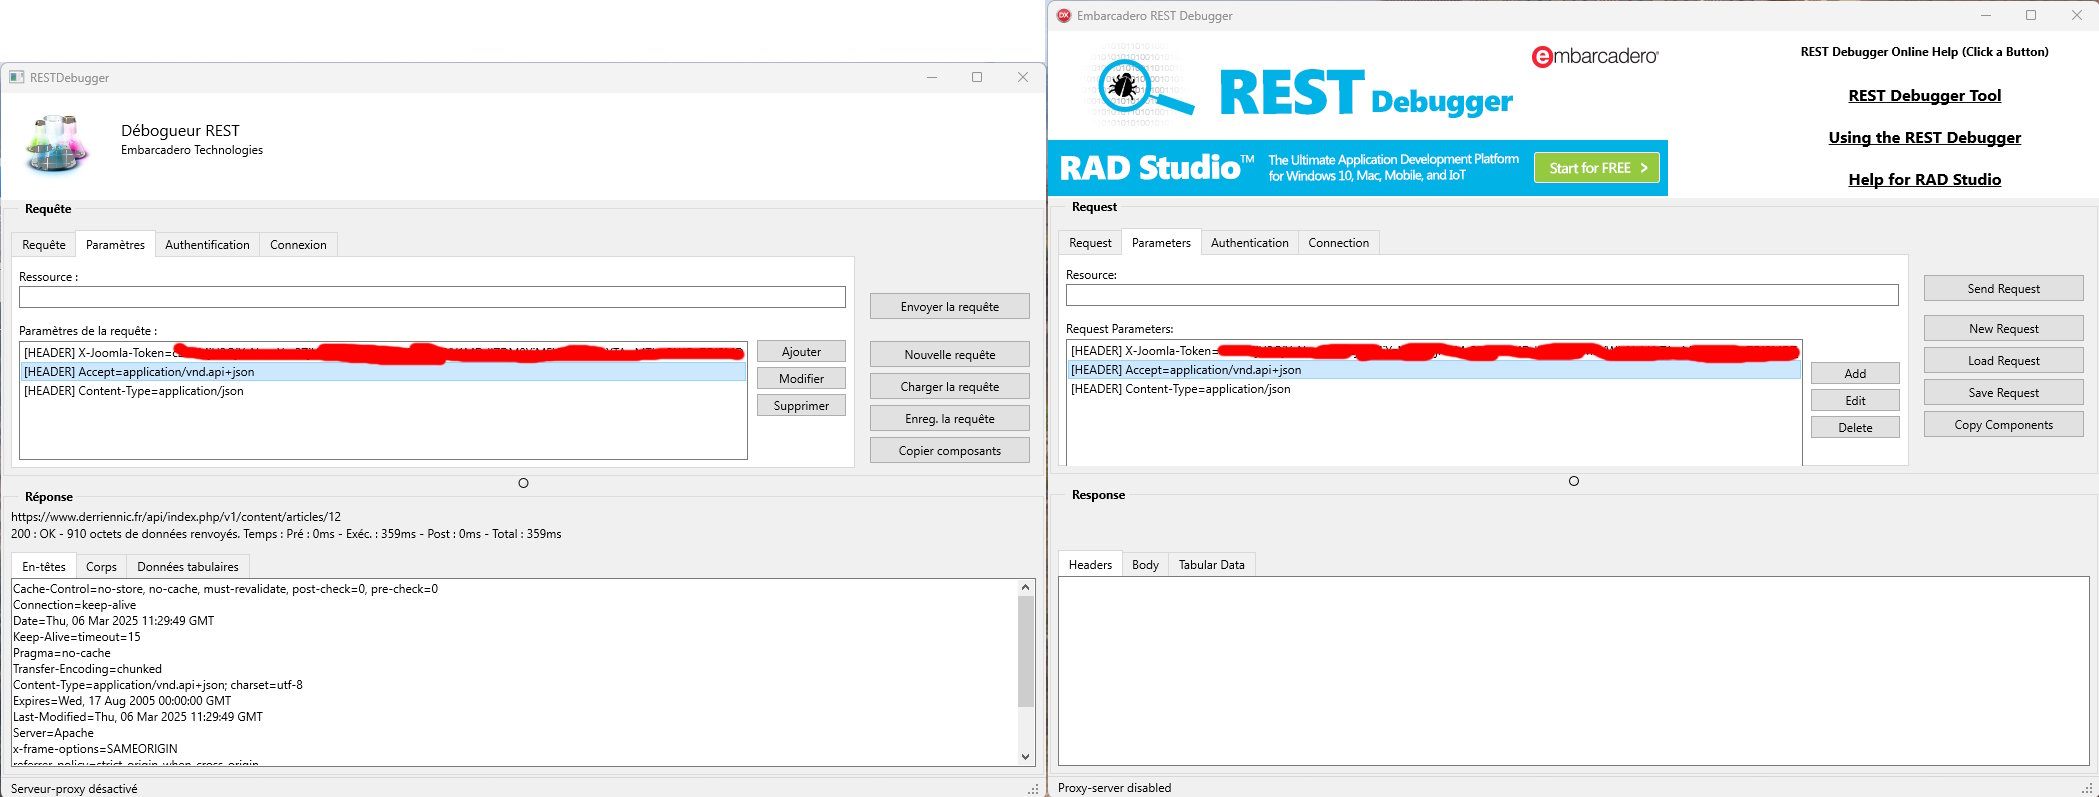The image size is (2099, 797).
Task: Select X-Joomla-Token header in French window
Action: [383, 352]
